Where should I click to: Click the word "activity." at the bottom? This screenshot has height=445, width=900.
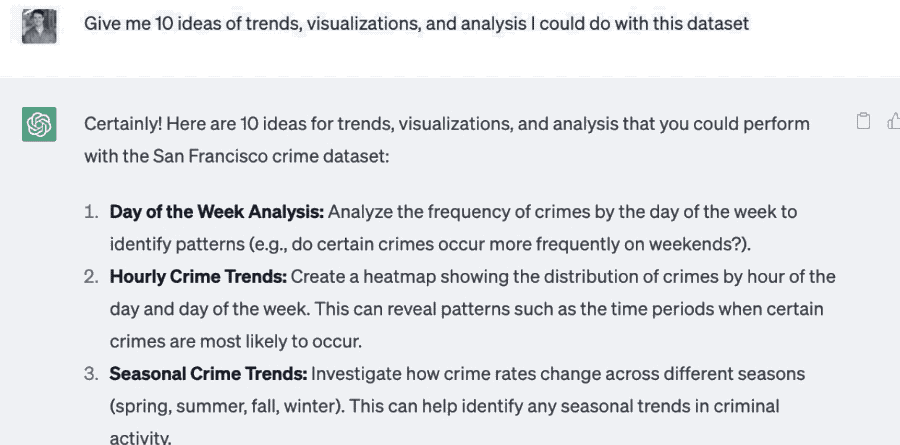click(x=141, y=437)
